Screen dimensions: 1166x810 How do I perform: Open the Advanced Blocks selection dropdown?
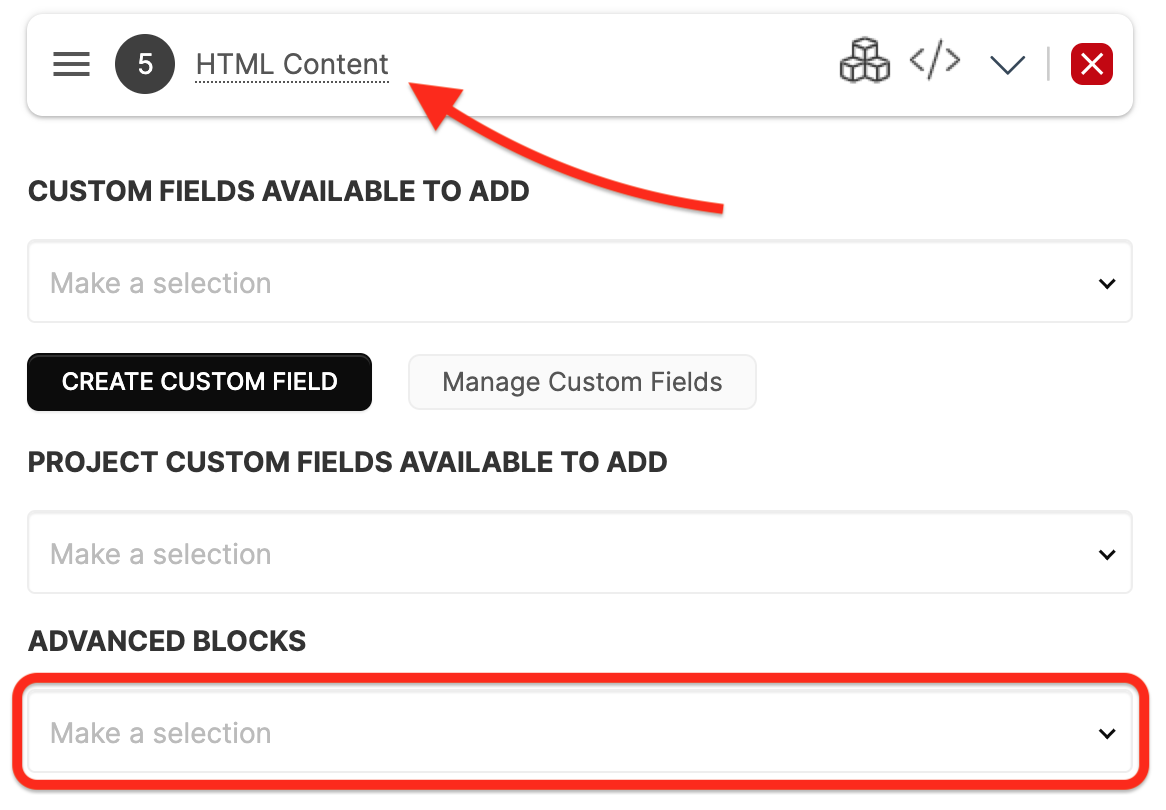pyautogui.click(x=580, y=731)
